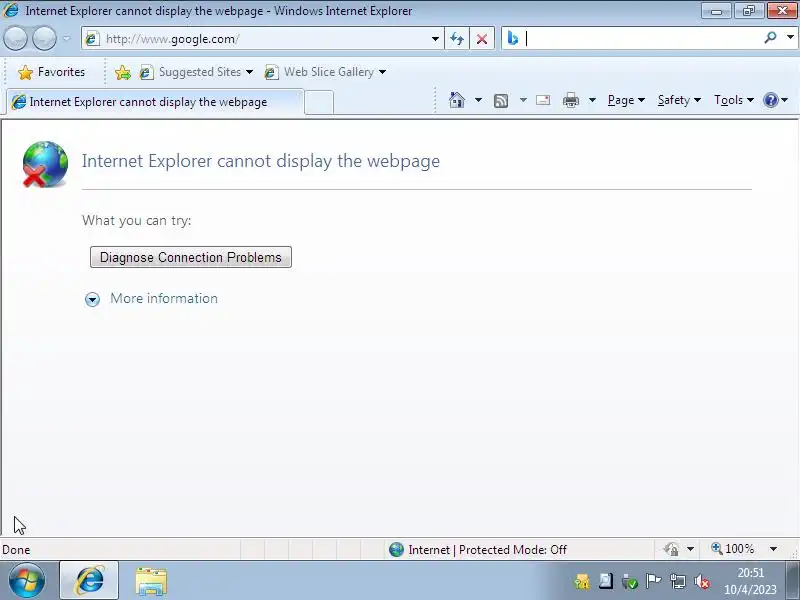Open Windows Explorer from taskbar

[x=151, y=581]
